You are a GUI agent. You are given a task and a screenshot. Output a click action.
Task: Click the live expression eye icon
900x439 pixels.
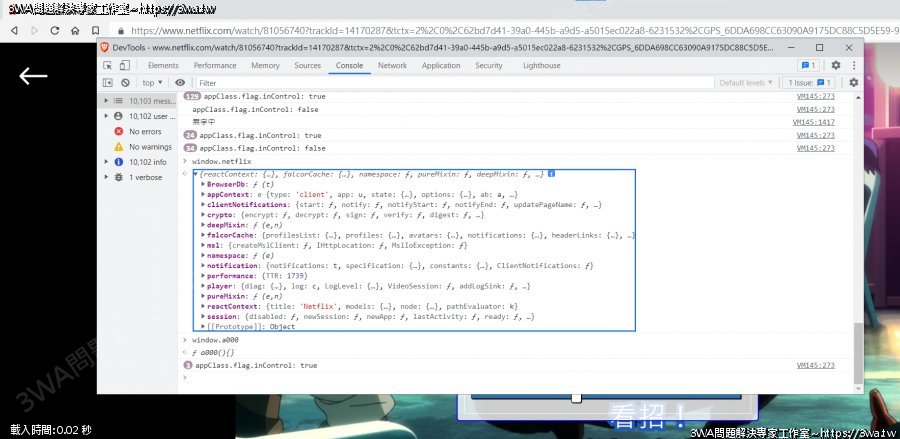click(180, 83)
